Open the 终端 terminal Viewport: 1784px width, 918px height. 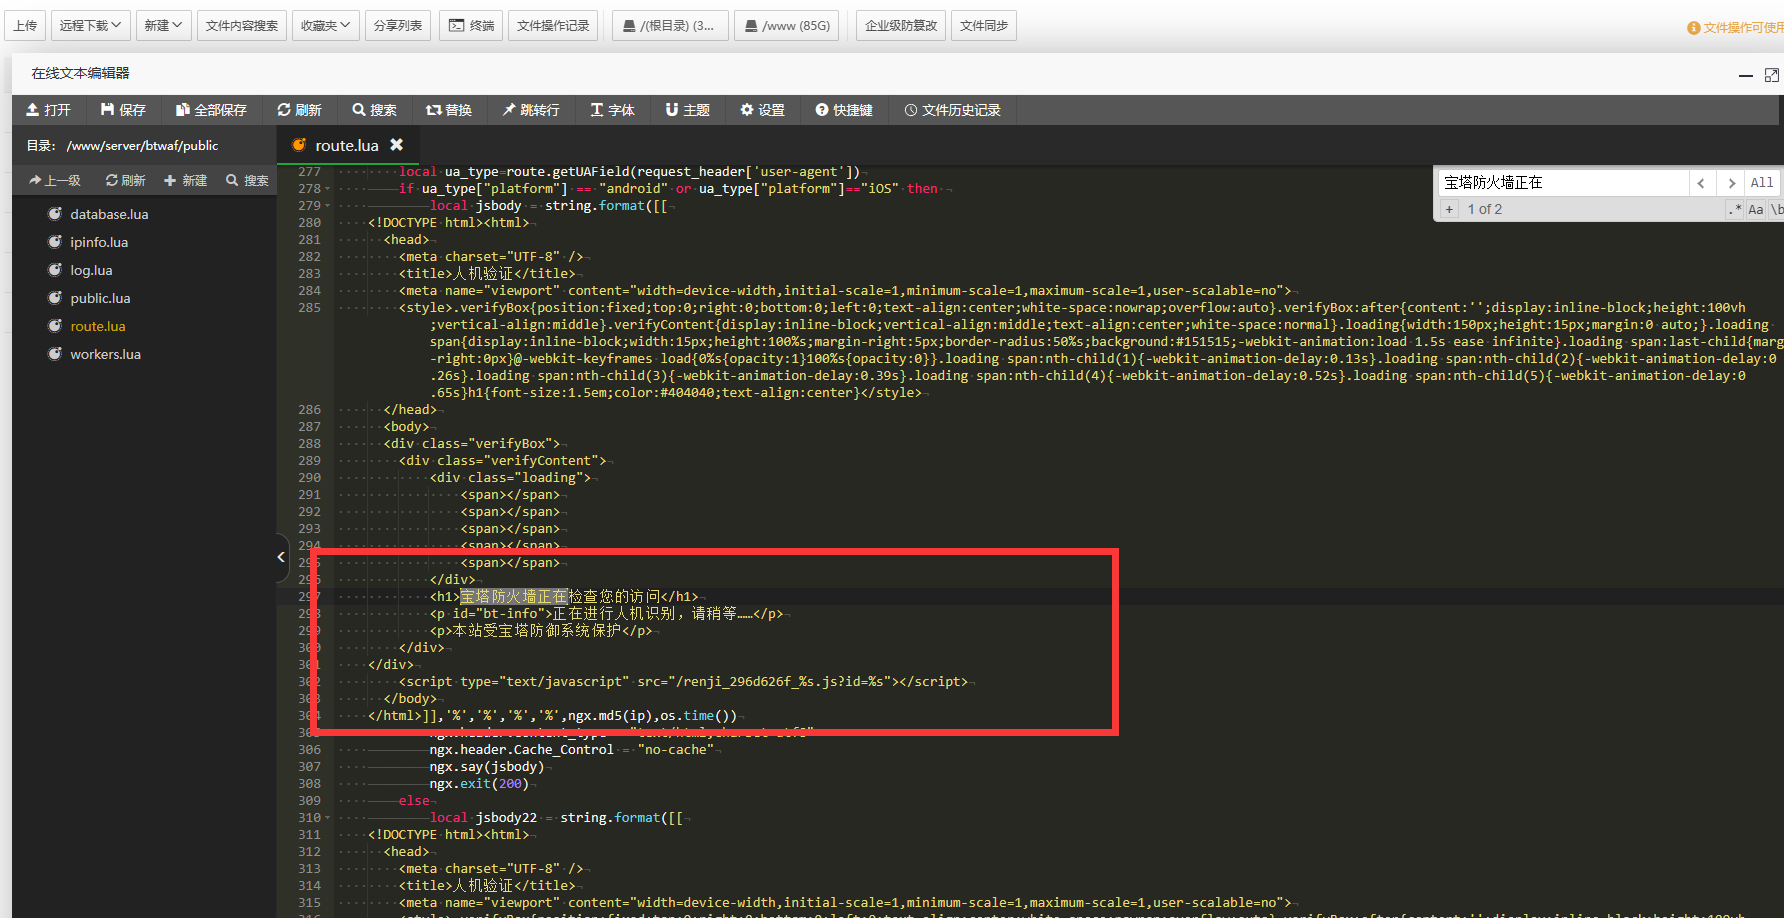[x=471, y=25]
